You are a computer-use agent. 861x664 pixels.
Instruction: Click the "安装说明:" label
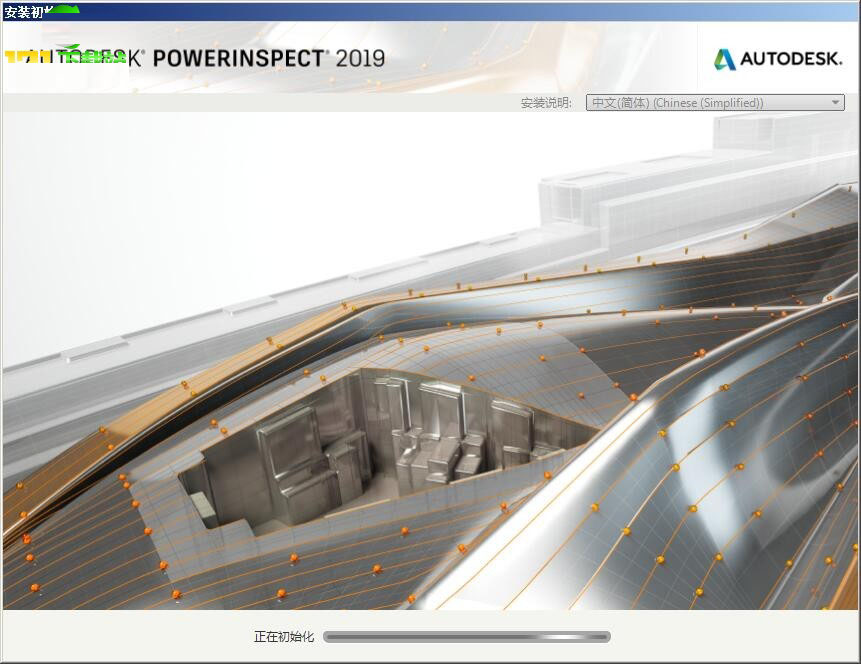546,103
